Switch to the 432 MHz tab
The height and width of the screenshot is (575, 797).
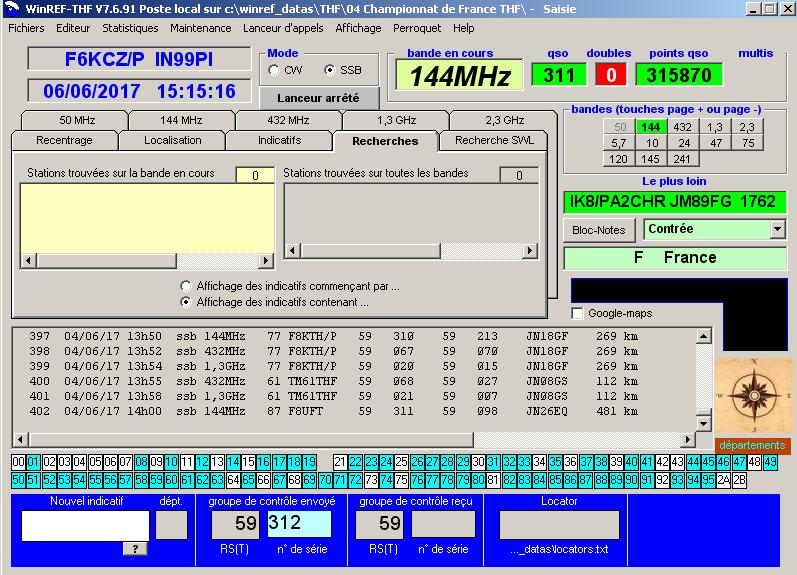coord(288,120)
